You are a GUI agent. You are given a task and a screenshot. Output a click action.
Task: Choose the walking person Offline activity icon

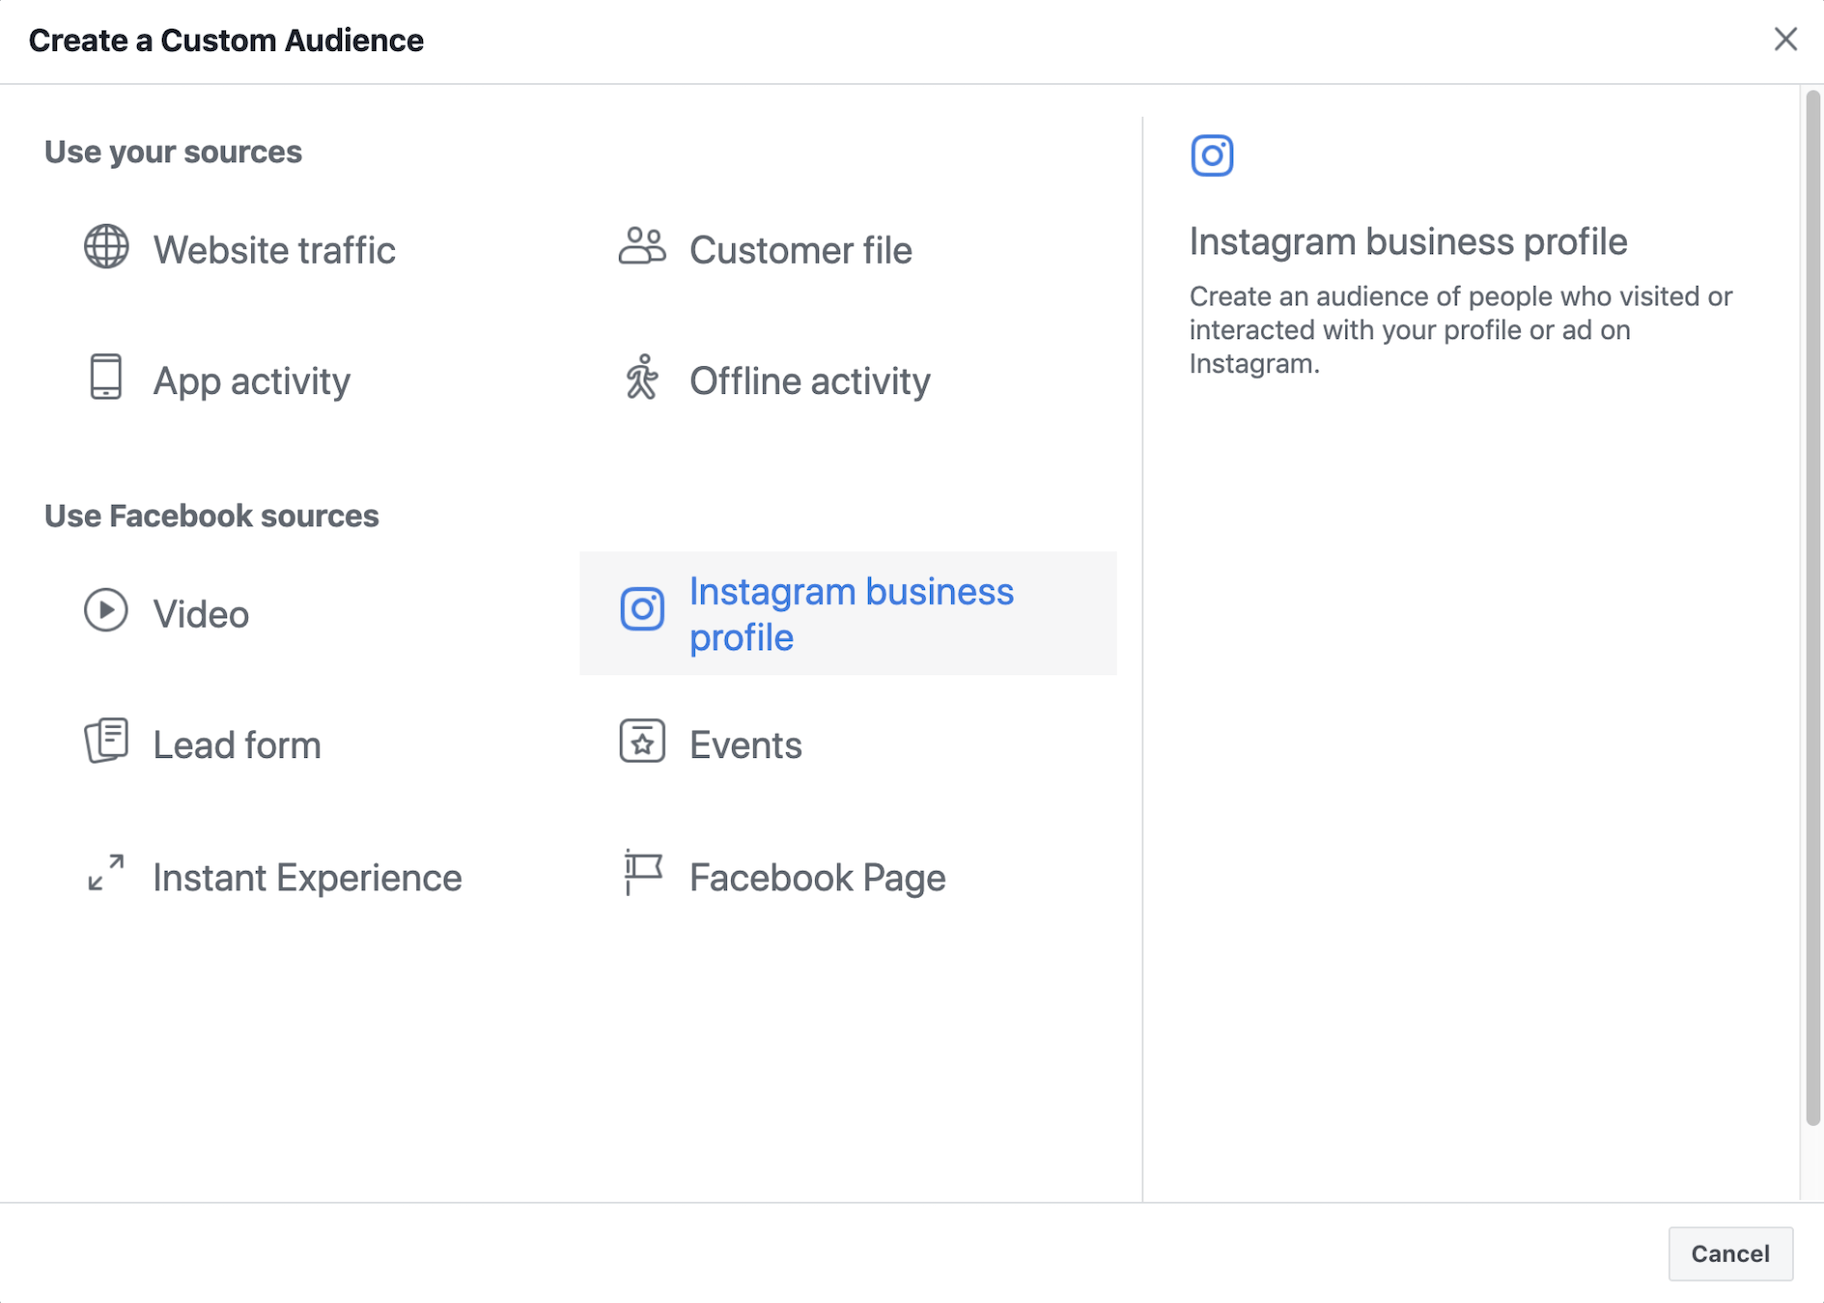coord(642,377)
